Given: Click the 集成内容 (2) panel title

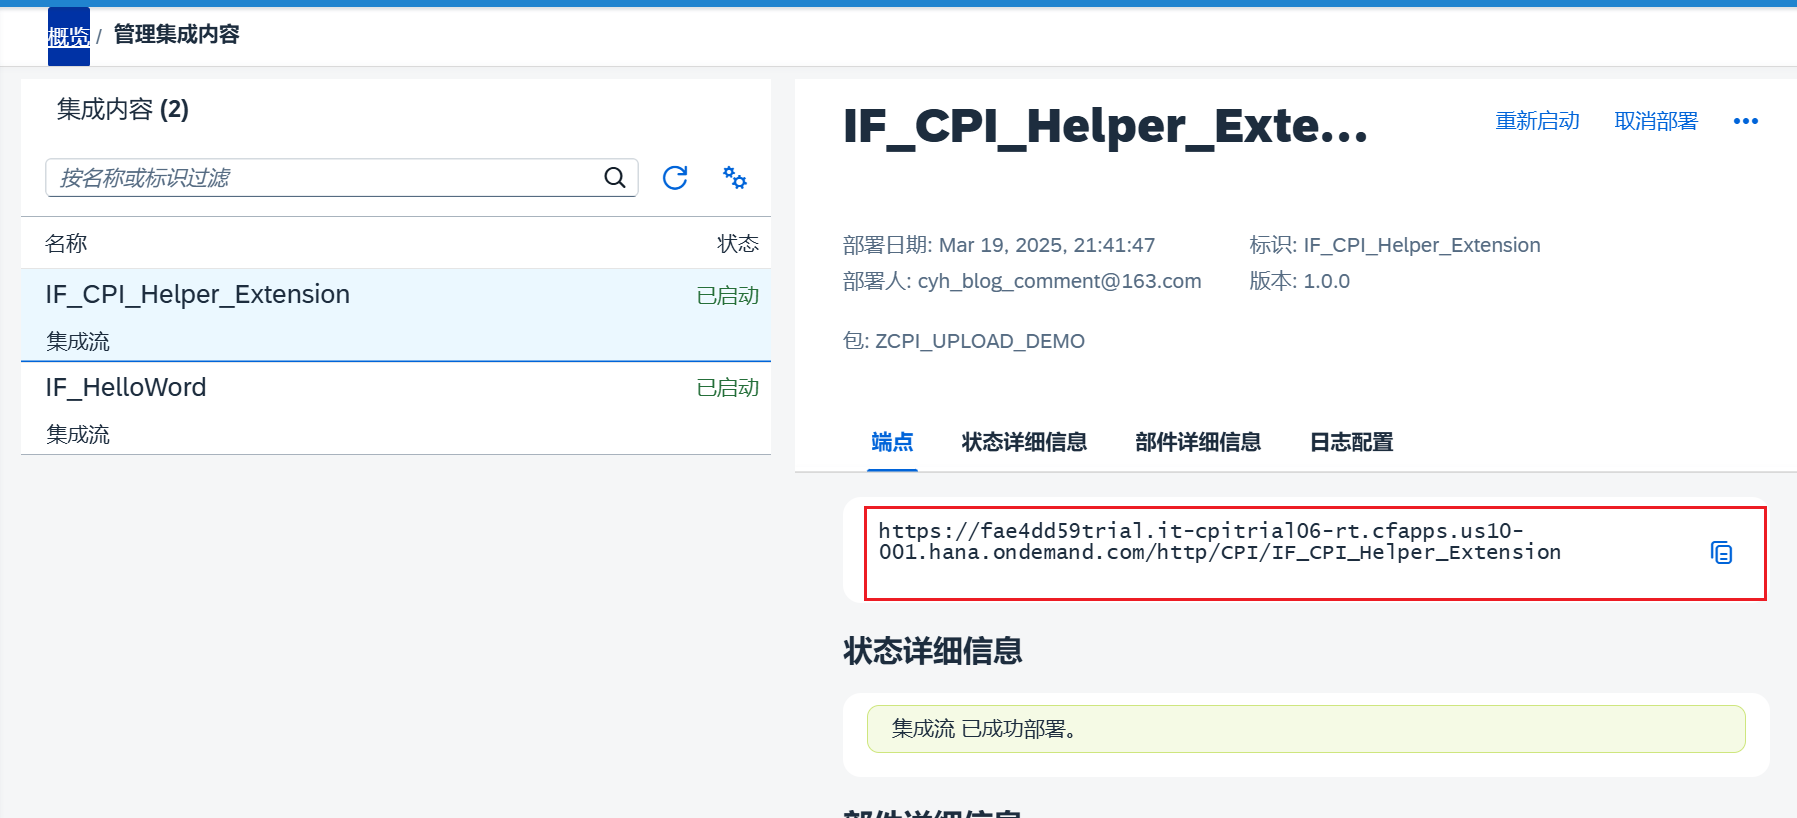Looking at the screenshot, I should tap(123, 109).
